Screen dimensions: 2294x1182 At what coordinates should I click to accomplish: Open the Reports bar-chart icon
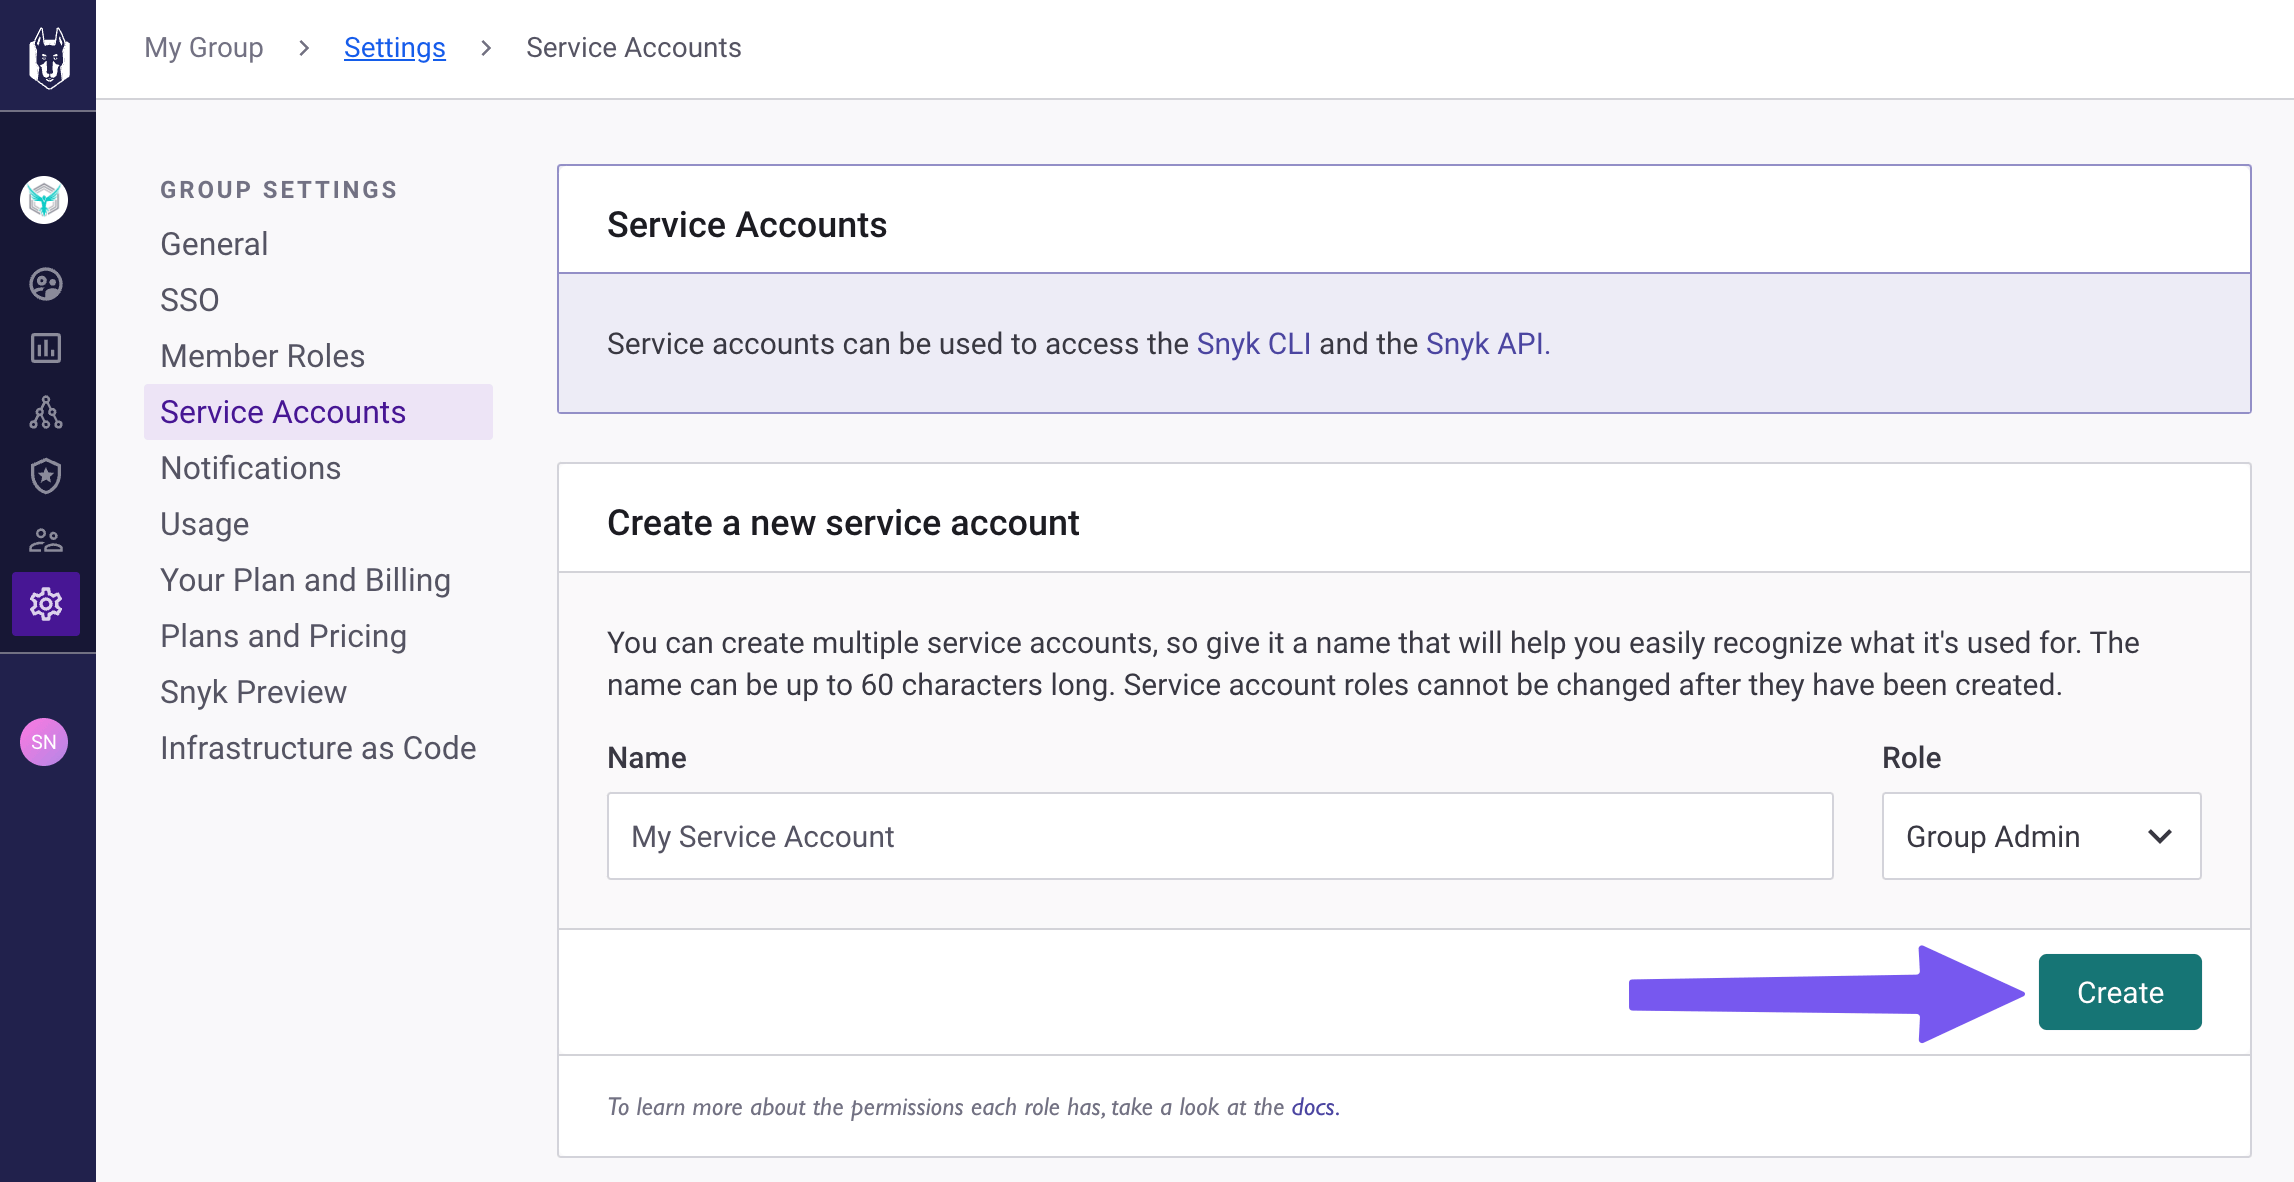[44, 348]
